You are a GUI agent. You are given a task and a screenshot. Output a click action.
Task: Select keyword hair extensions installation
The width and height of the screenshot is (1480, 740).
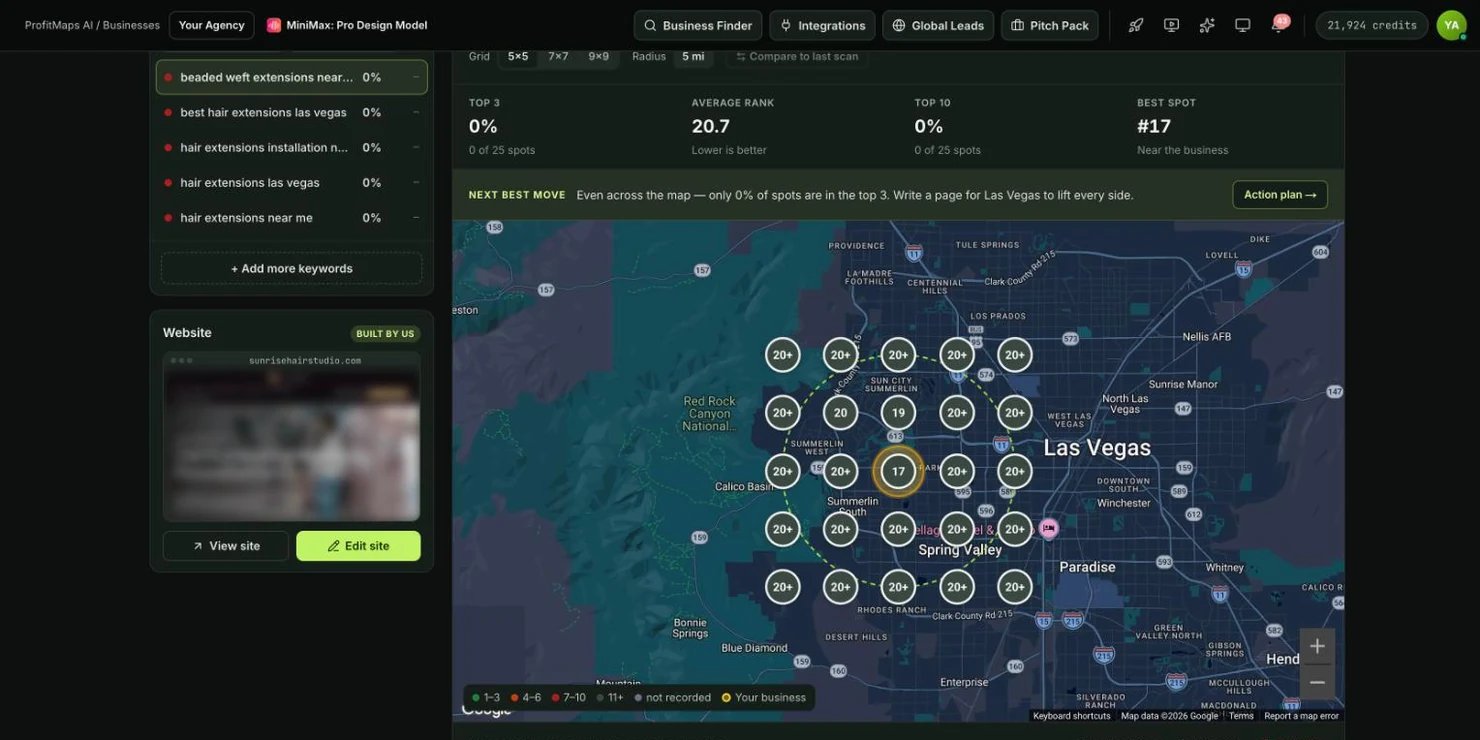pyautogui.click(x=291, y=147)
